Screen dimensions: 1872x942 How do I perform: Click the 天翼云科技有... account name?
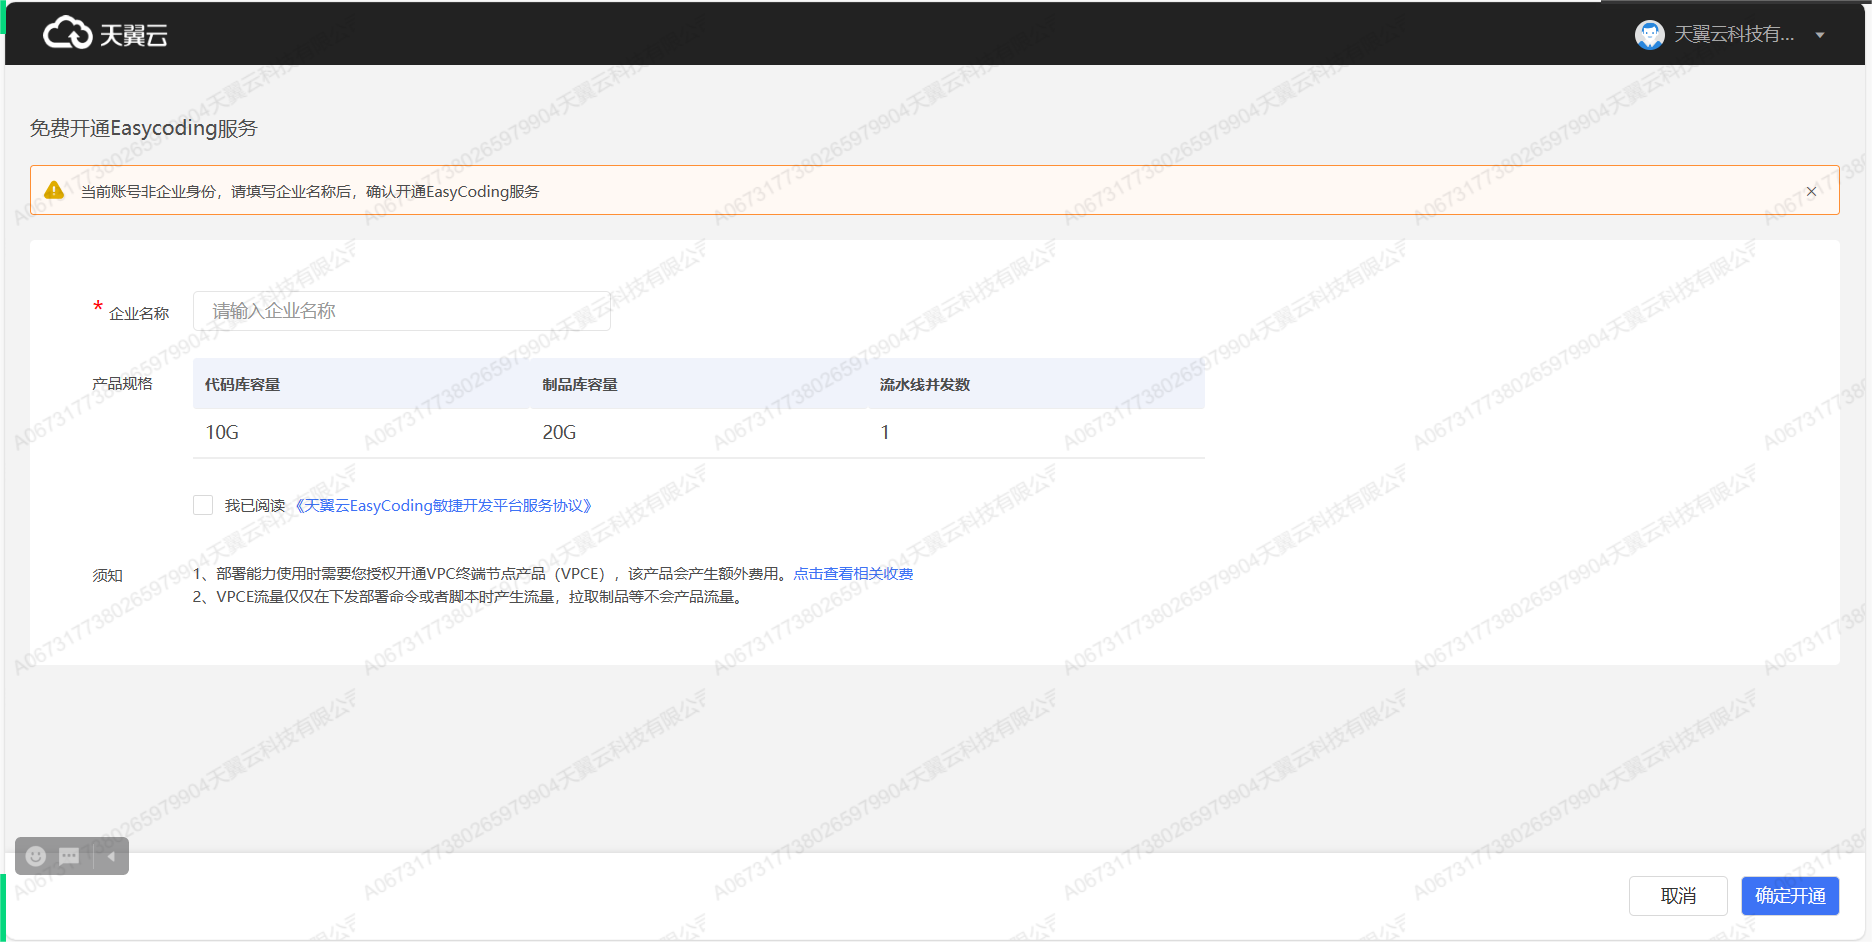[1734, 35]
